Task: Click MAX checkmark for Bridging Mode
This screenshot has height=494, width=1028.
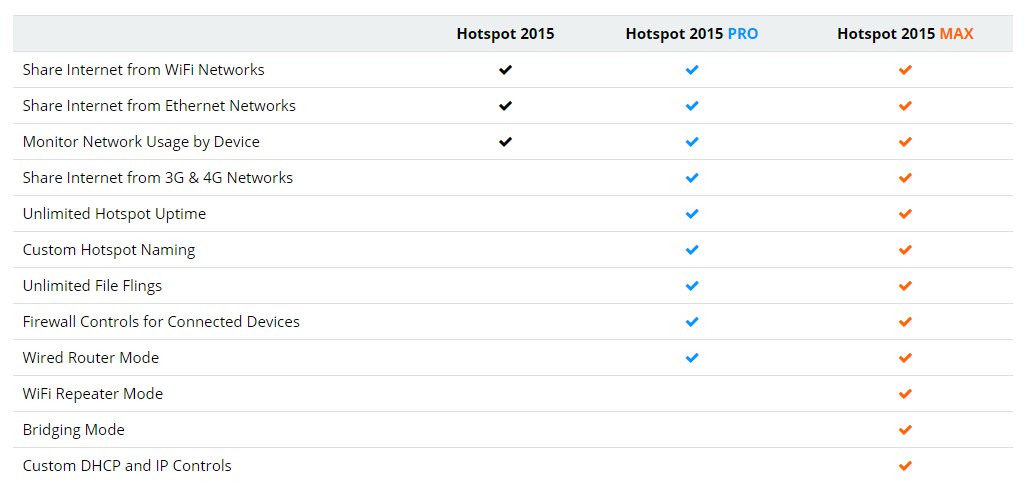Action: click(x=905, y=430)
